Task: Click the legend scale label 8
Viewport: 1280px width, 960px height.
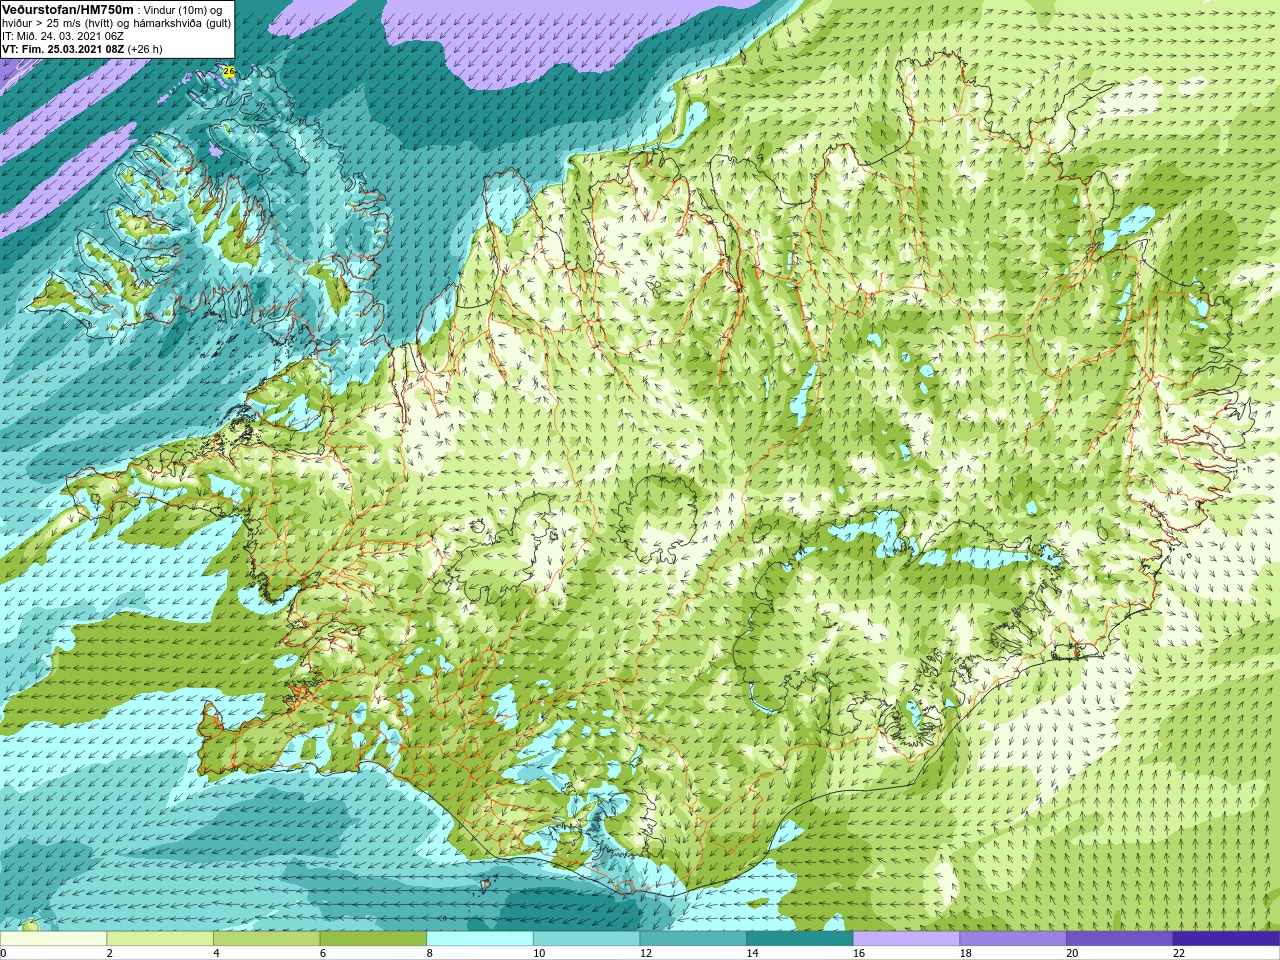Action: pyautogui.click(x=429, y=953)
